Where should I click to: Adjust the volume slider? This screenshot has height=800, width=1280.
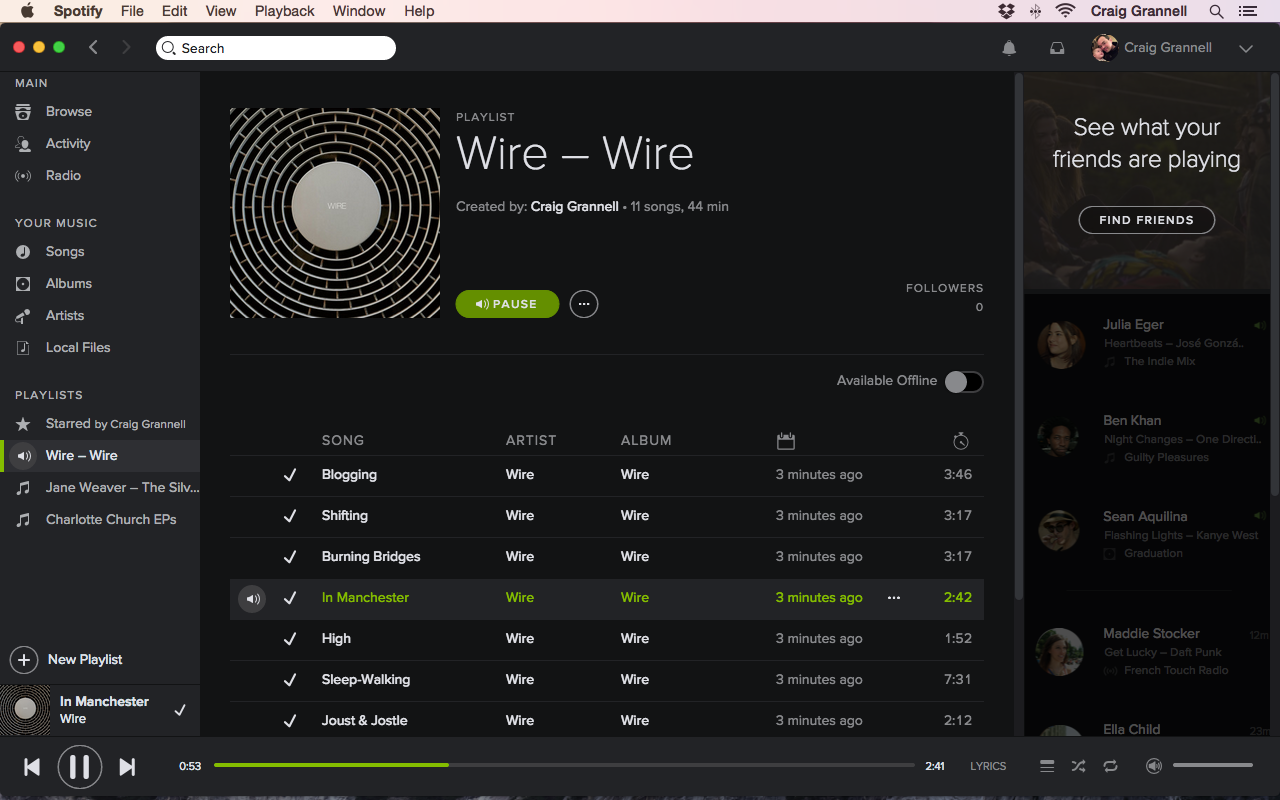pos(1212,766)
